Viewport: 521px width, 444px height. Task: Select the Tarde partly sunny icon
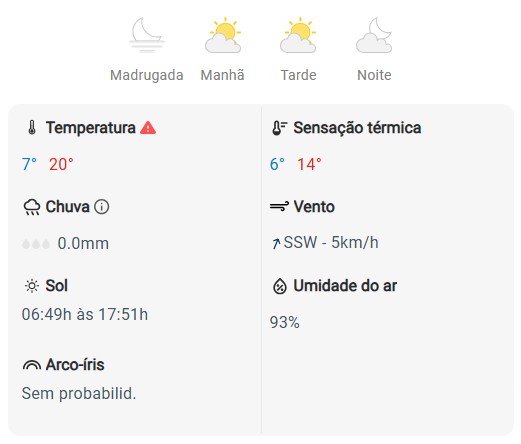click(298, 35)
